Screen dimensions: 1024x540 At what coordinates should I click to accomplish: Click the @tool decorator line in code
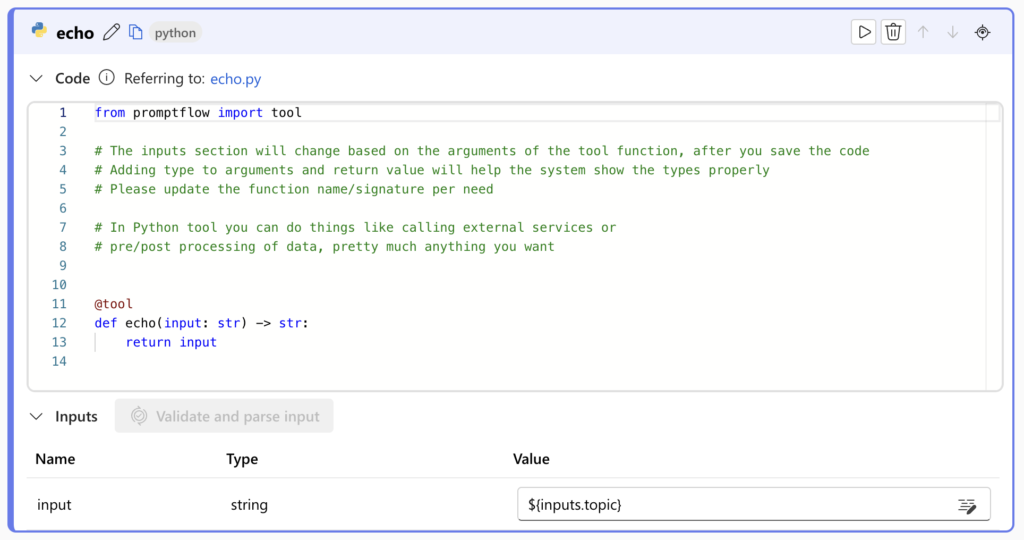coord(114,304)
